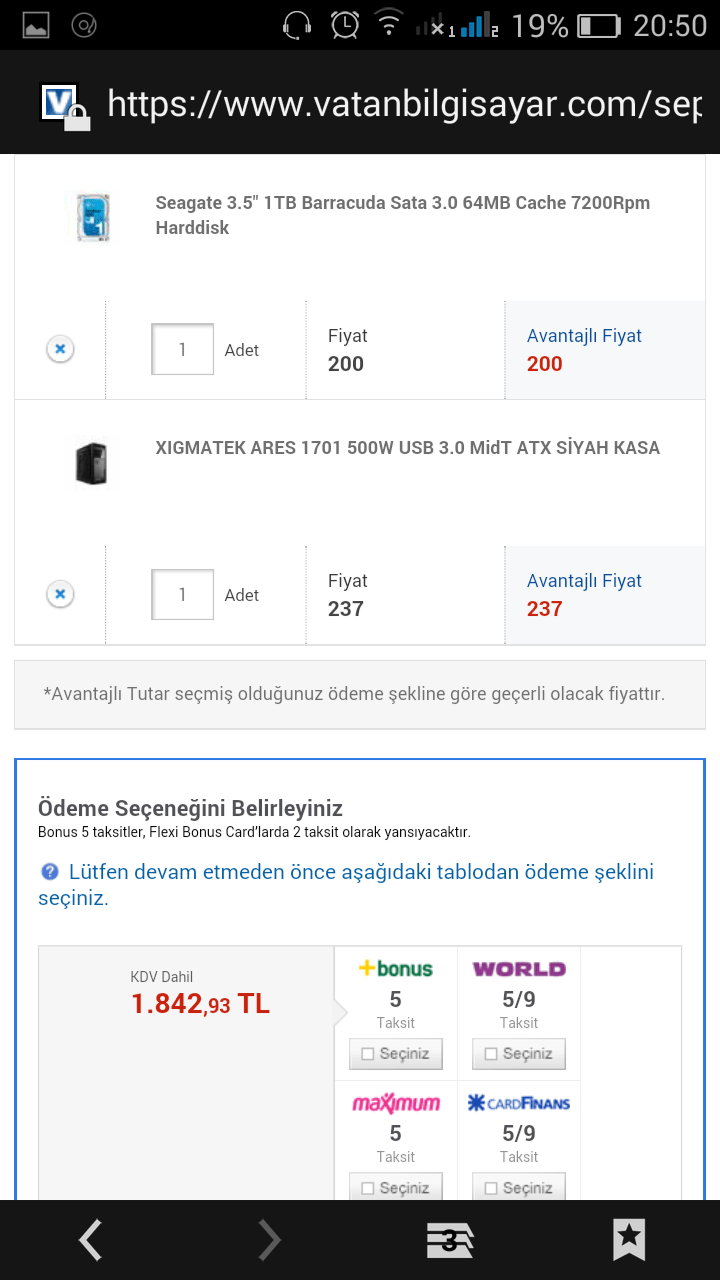This screenshot has height=1280, width=720.
Task: Tap the Vatan site favicon lock
Action: 65,106
